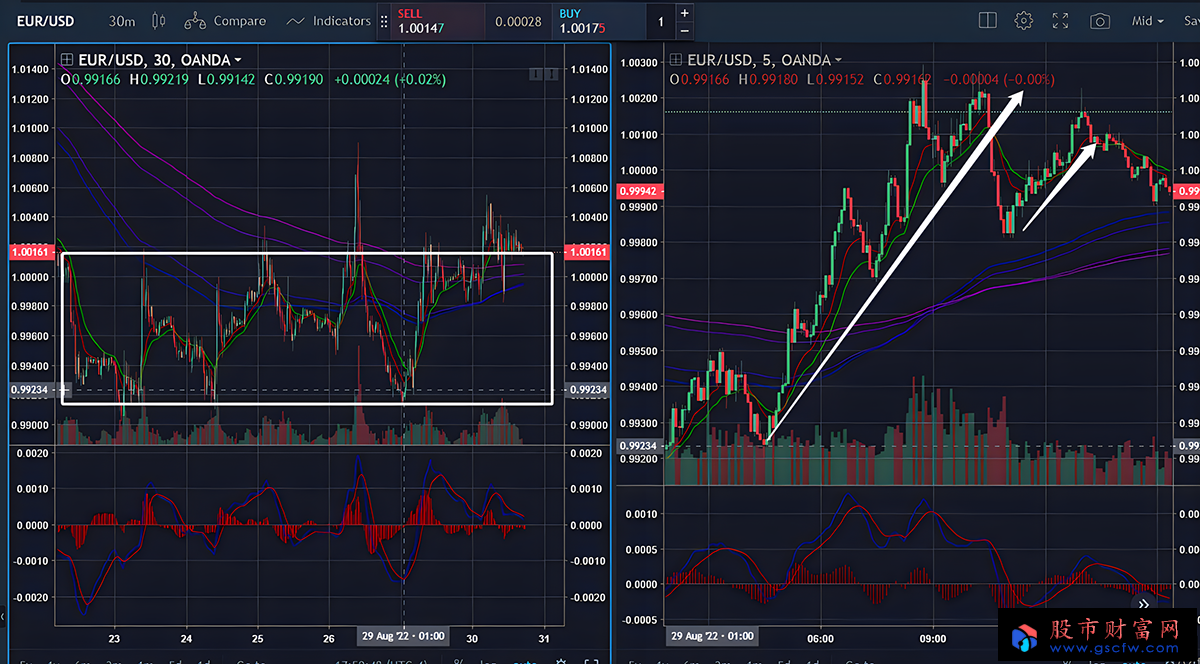The height and width of the screenshot is (664, 1200).
Task: Open chart settings gear
Action: [1023, 20]
